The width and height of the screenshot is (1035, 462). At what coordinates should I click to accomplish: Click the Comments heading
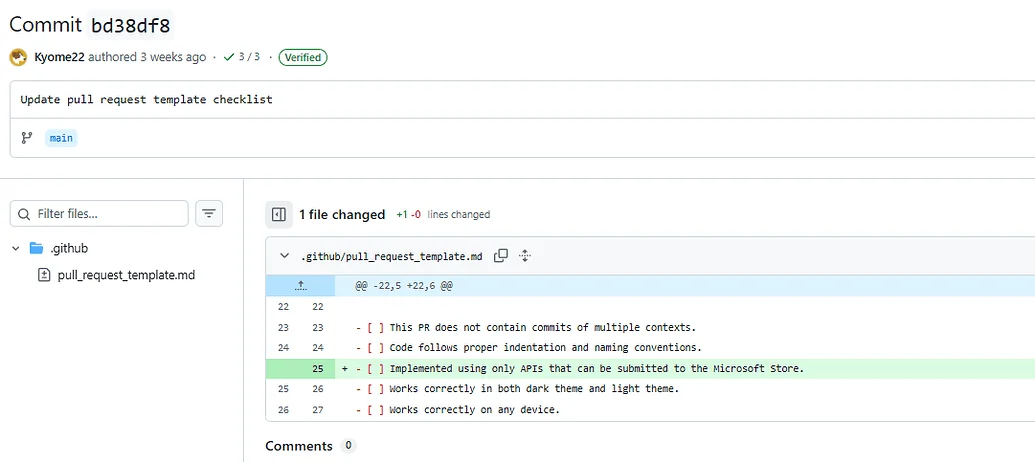pyautogui.click(x=299, y=446)
